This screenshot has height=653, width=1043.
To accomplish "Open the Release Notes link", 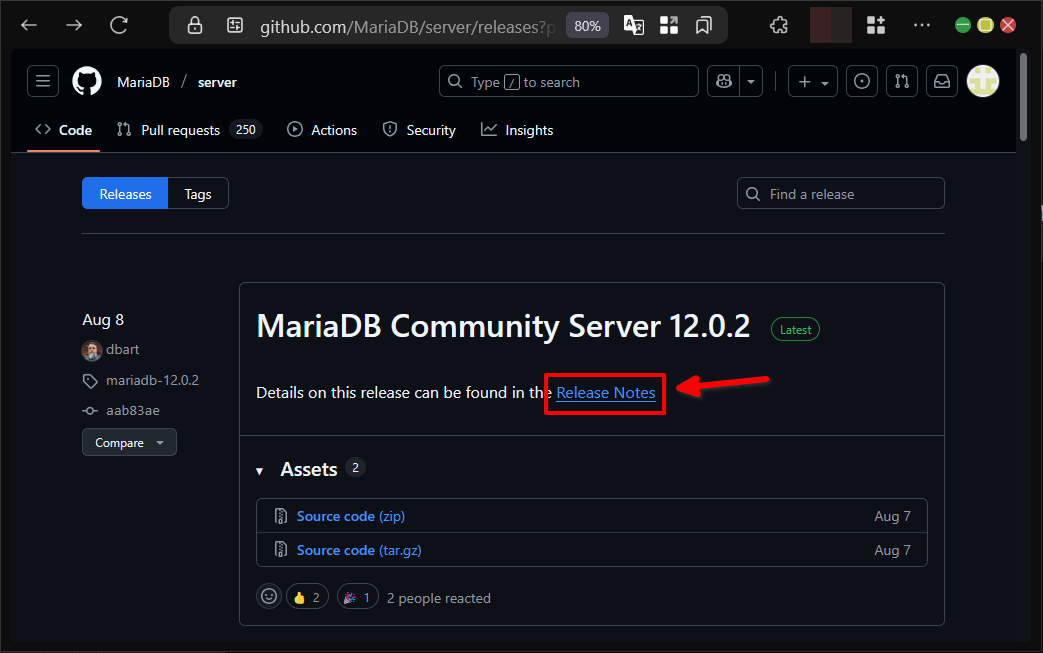I will 606,393.
